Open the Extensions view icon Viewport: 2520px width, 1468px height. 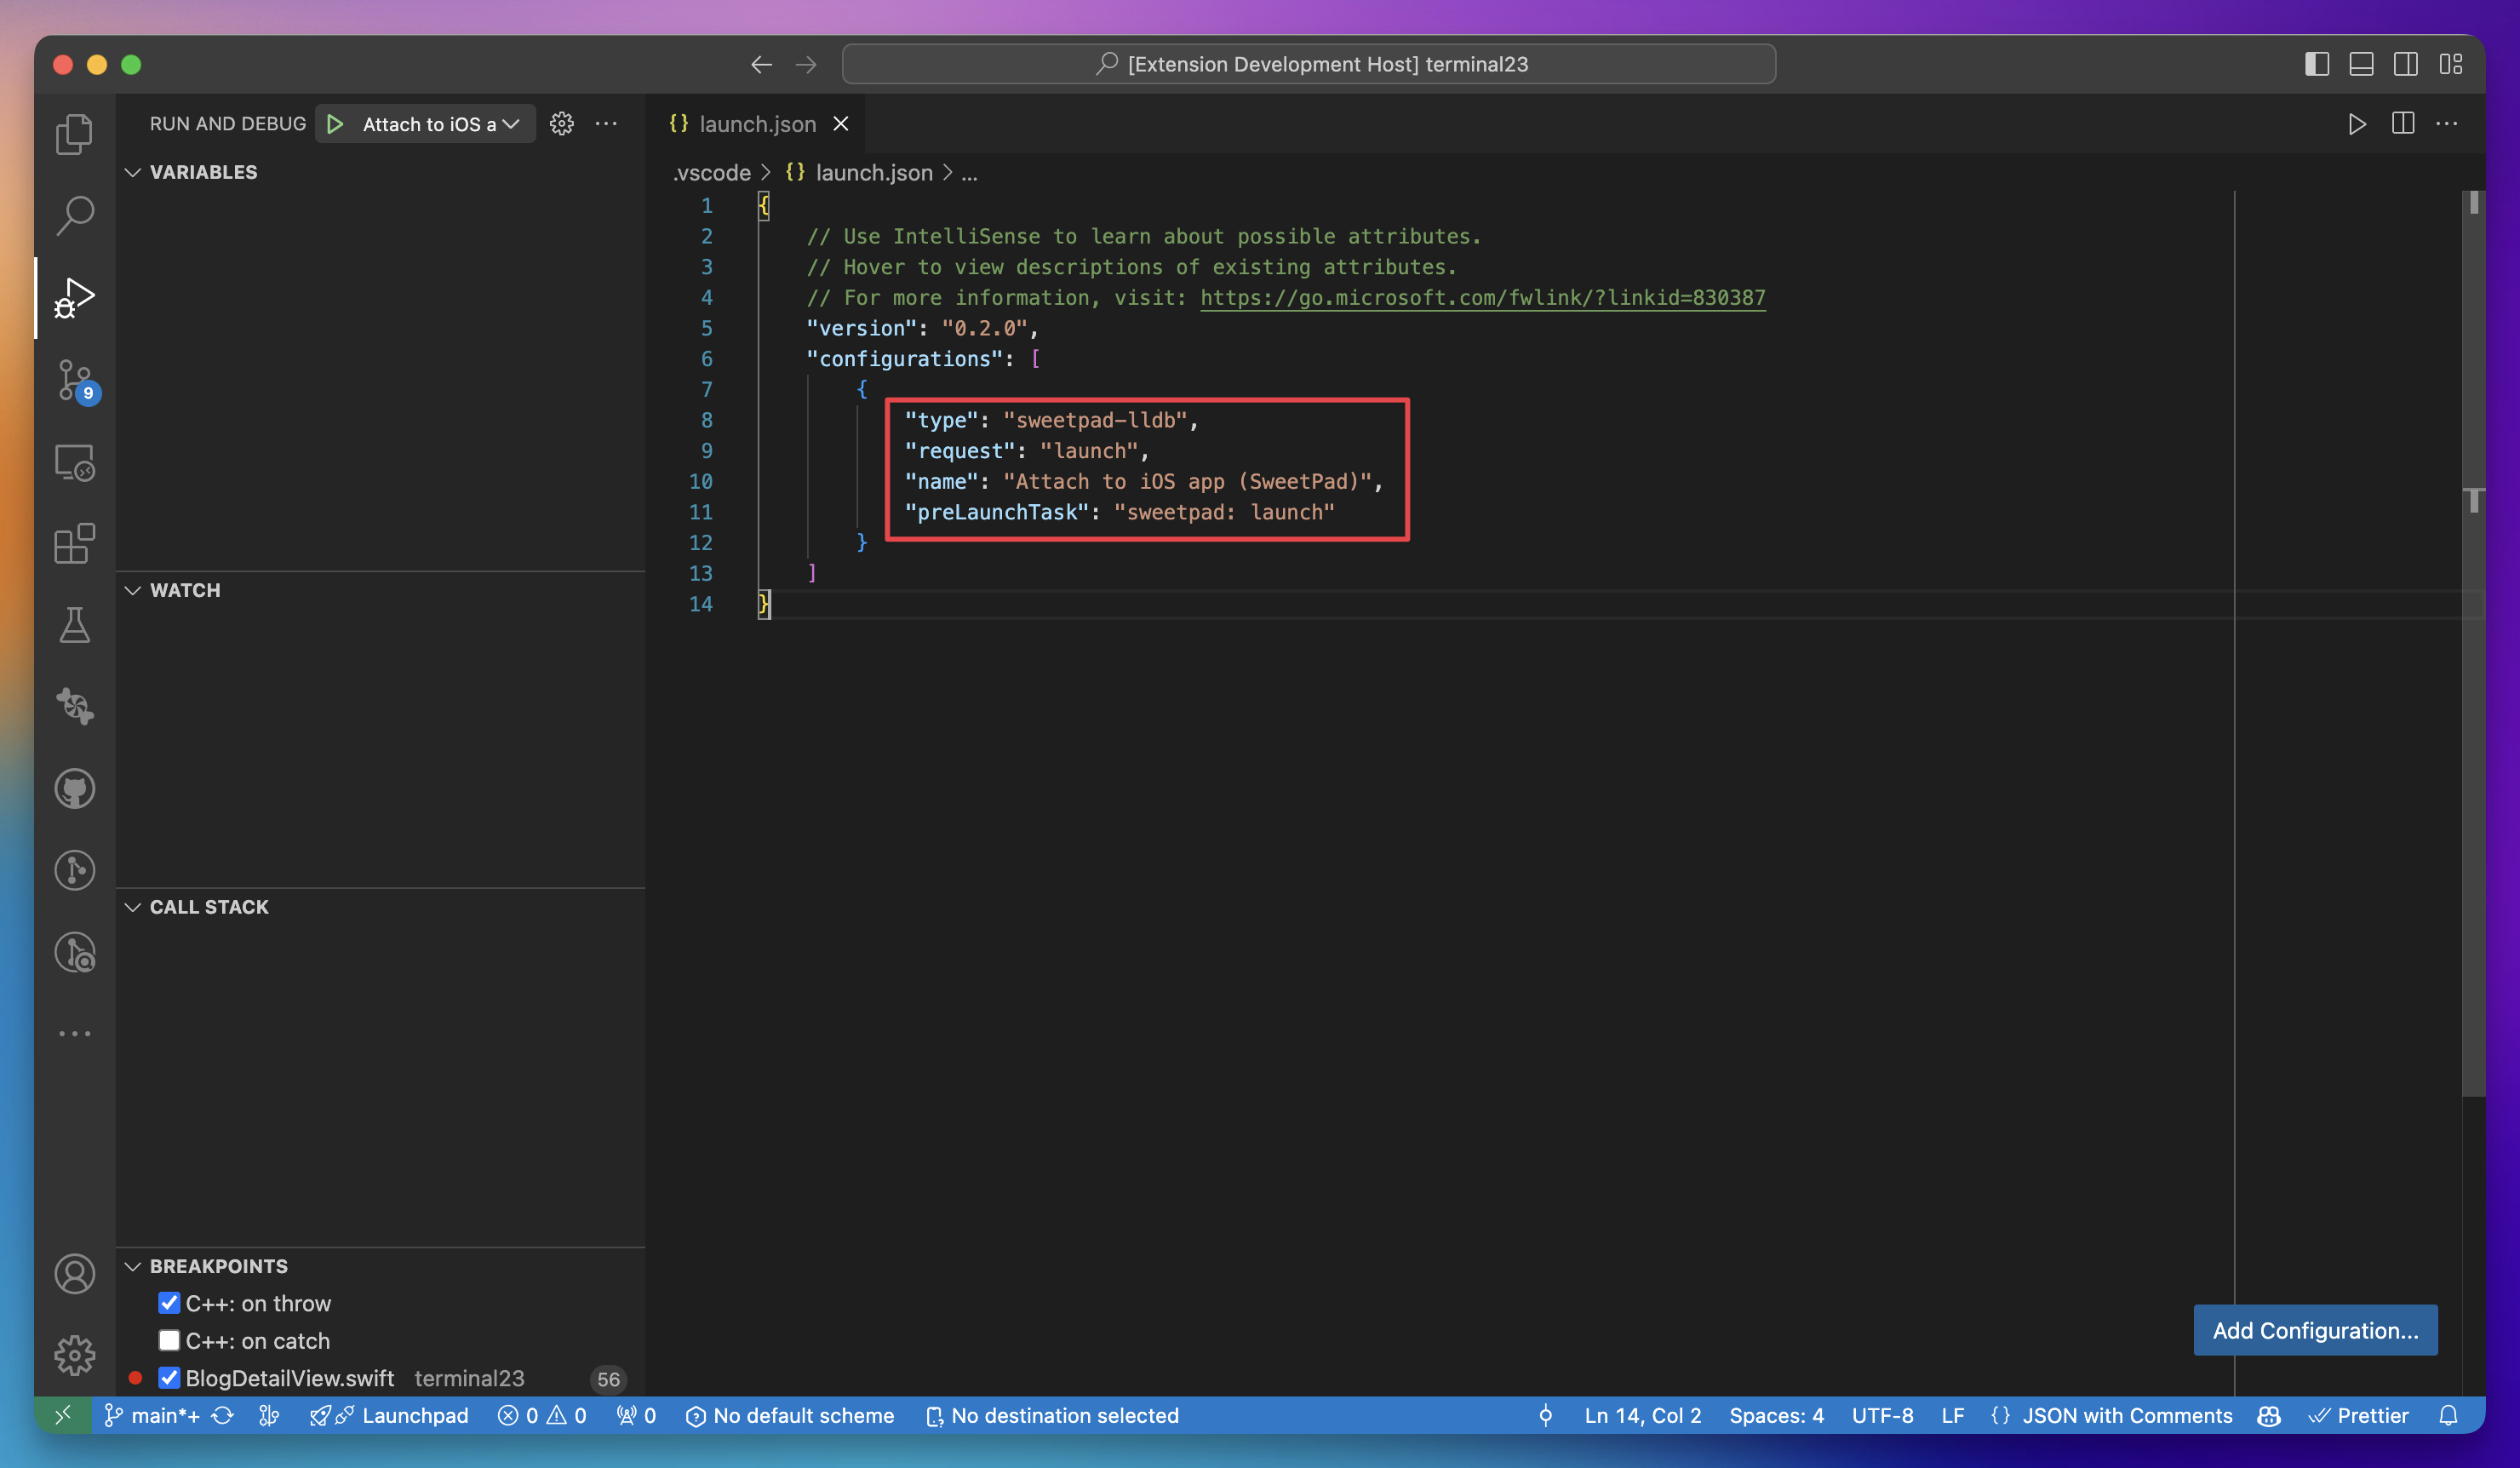(74, 544)
